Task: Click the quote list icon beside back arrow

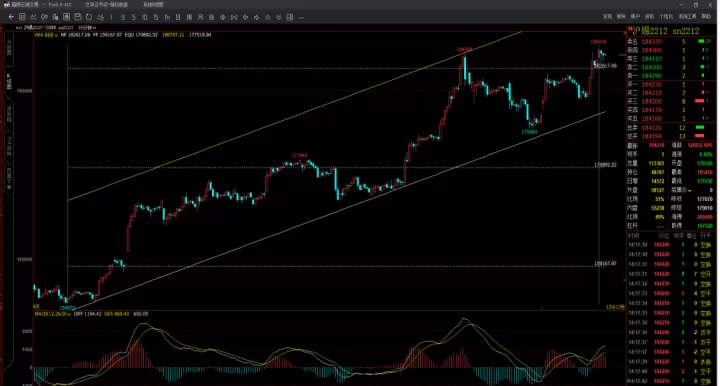Action: 22,17
